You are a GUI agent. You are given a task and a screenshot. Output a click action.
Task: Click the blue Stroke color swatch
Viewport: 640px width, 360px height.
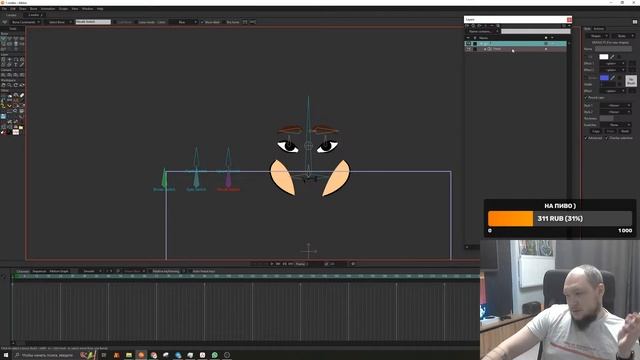(604, 78)
